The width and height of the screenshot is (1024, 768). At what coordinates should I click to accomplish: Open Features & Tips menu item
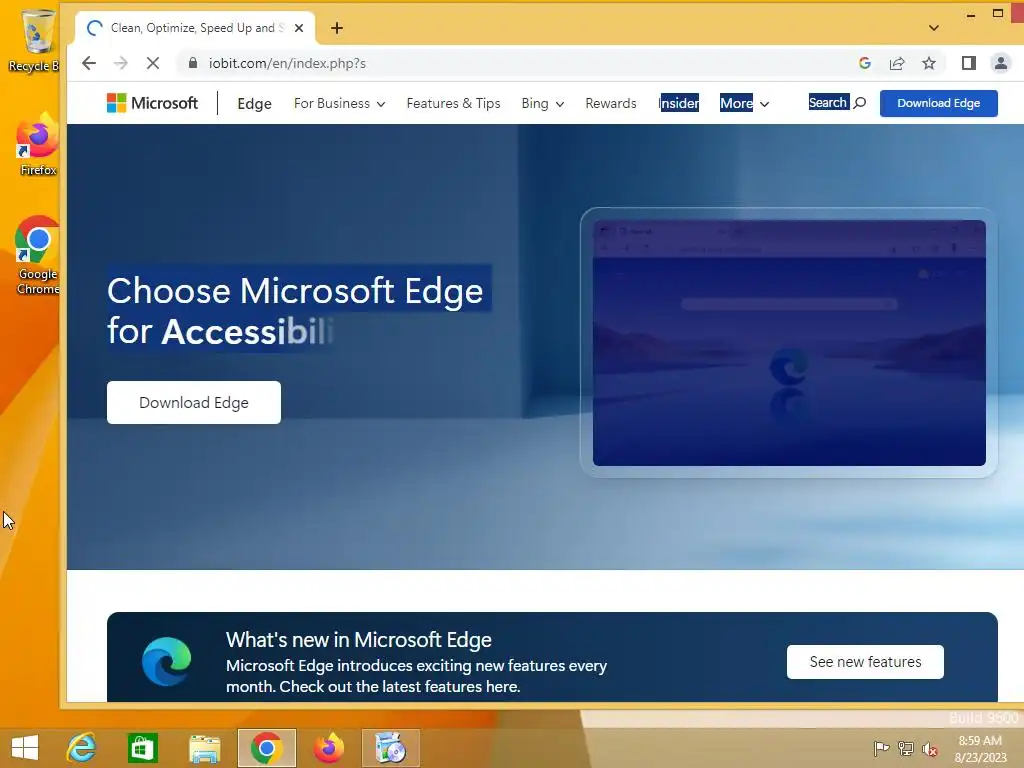click(x=453, y=103)
